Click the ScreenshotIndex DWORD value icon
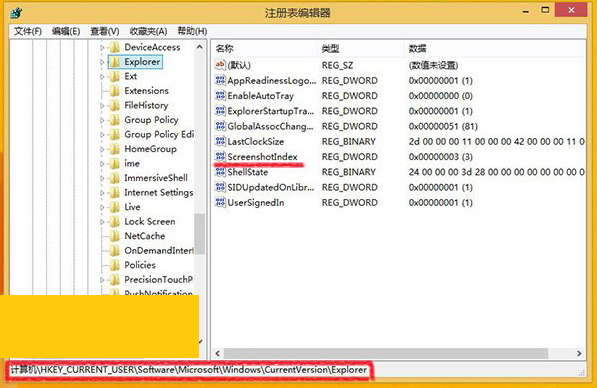 (220, 156)
